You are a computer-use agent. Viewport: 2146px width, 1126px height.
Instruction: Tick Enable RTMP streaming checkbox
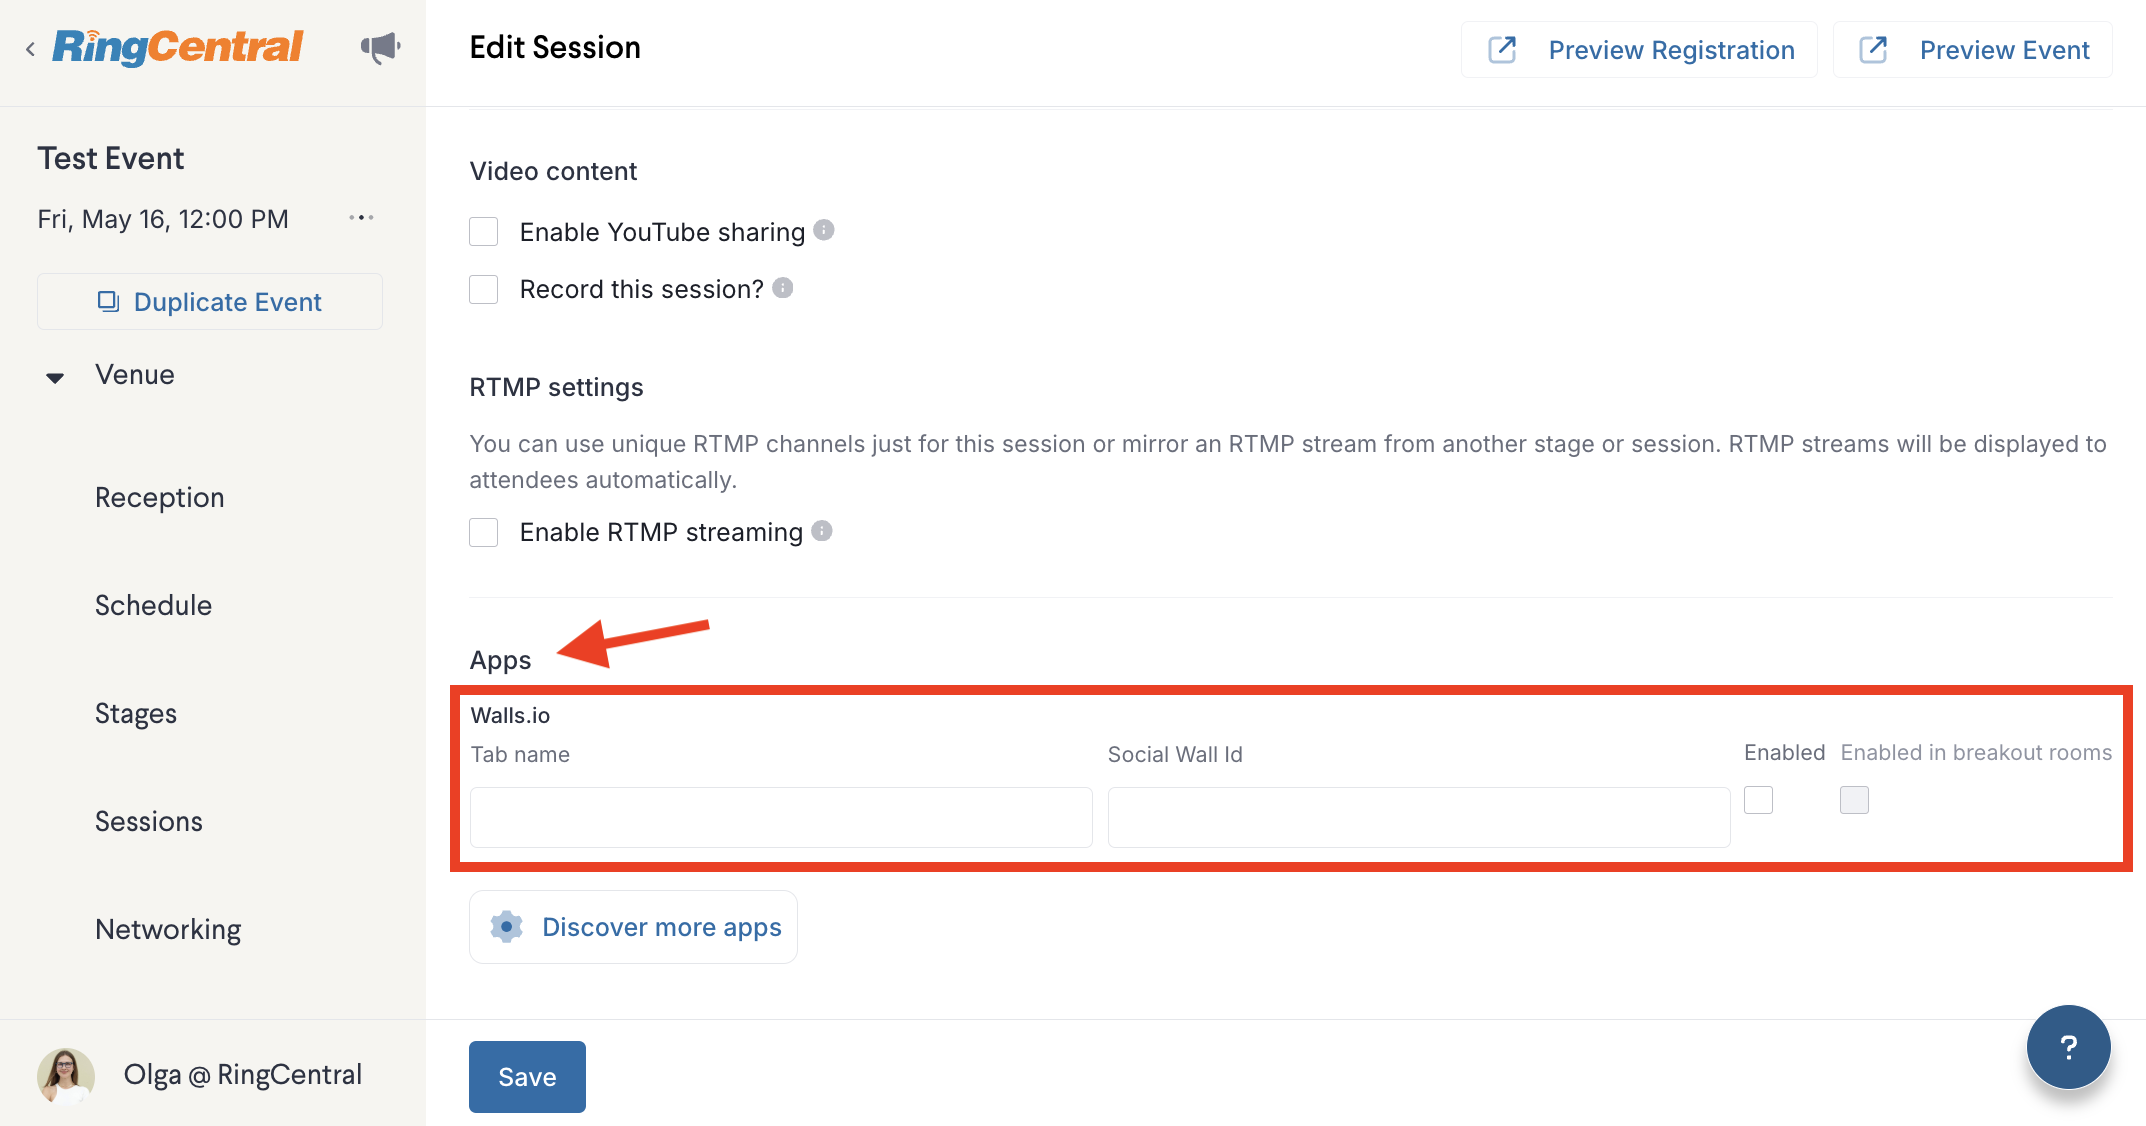484,532
